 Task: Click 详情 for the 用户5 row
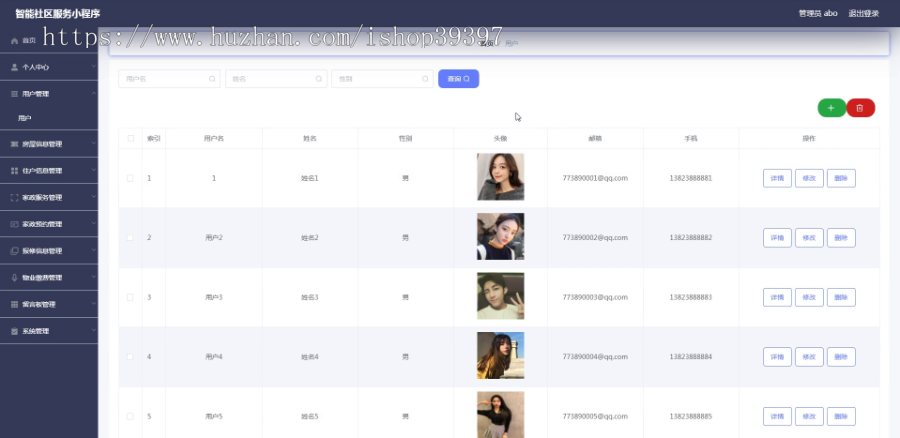tap(777, 416)
